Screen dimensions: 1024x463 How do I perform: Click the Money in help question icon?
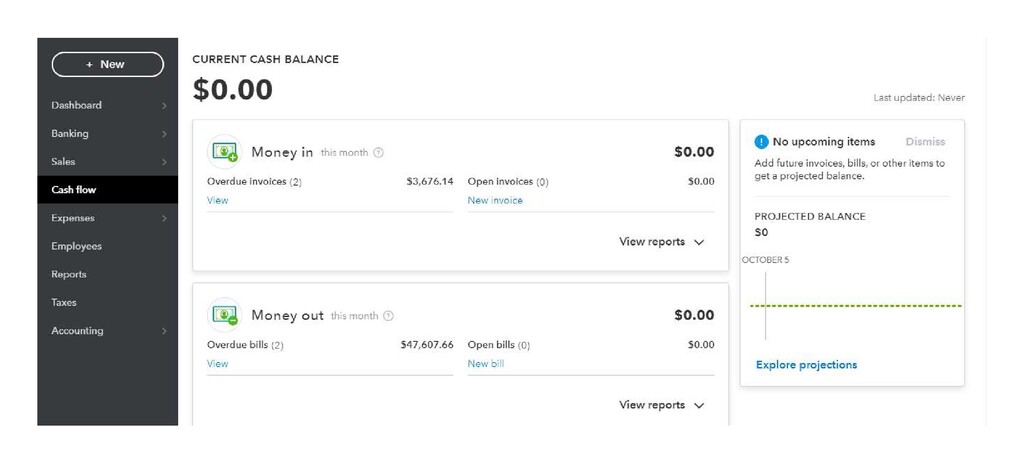click(379, 153)
